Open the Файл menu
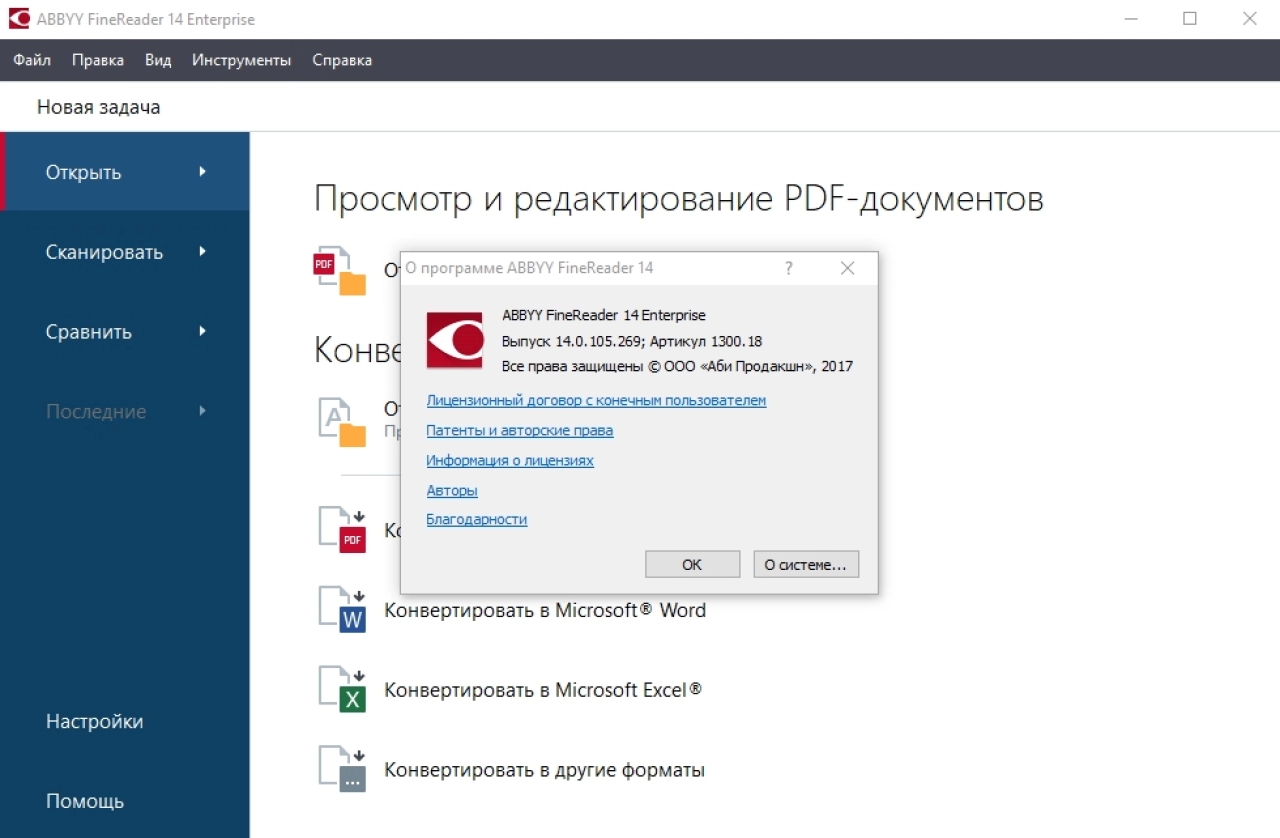This screenshot has width=1280, height=838. tap(32, 60)
